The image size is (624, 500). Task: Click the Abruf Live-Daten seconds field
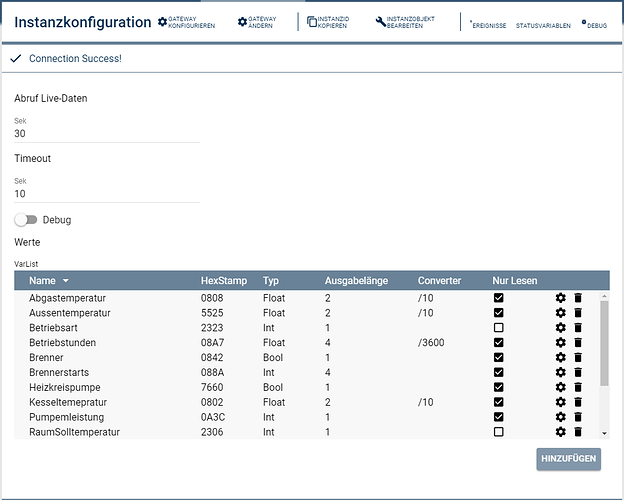(107, 133)
